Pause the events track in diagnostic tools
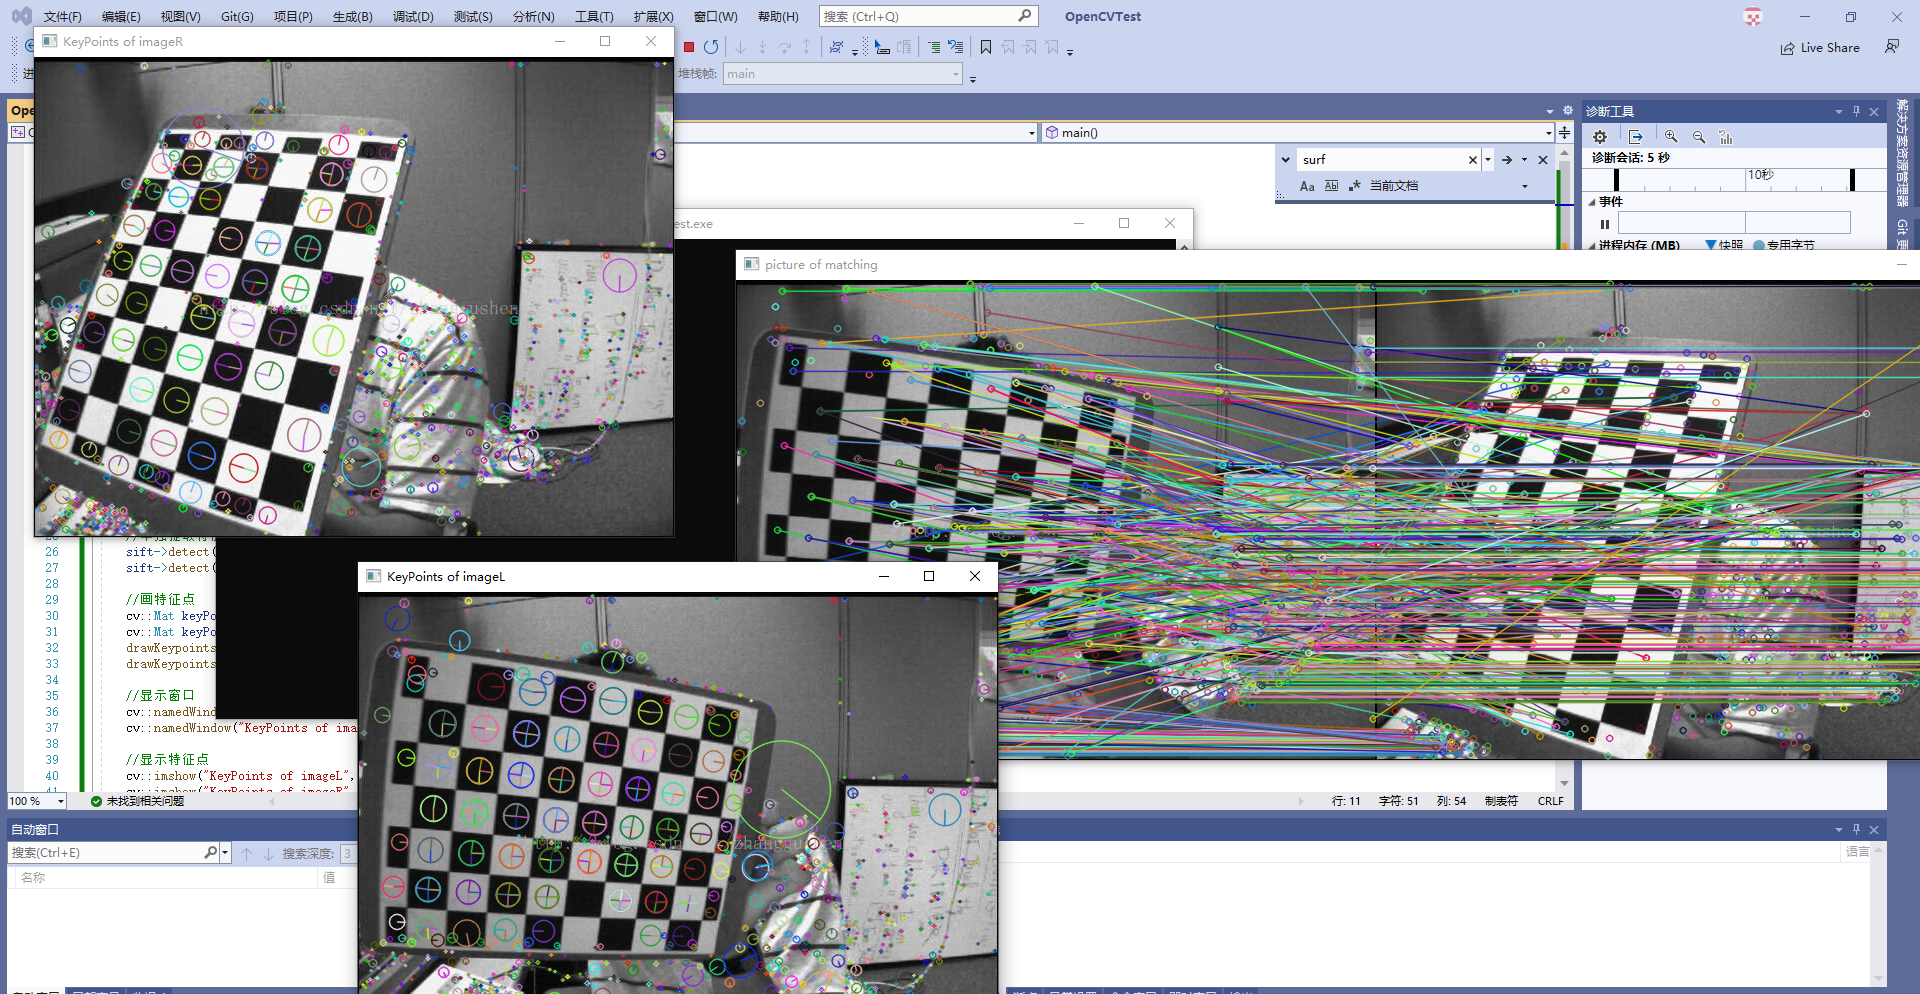This screenshot has height=994, width=1920. coord(1605,224)
